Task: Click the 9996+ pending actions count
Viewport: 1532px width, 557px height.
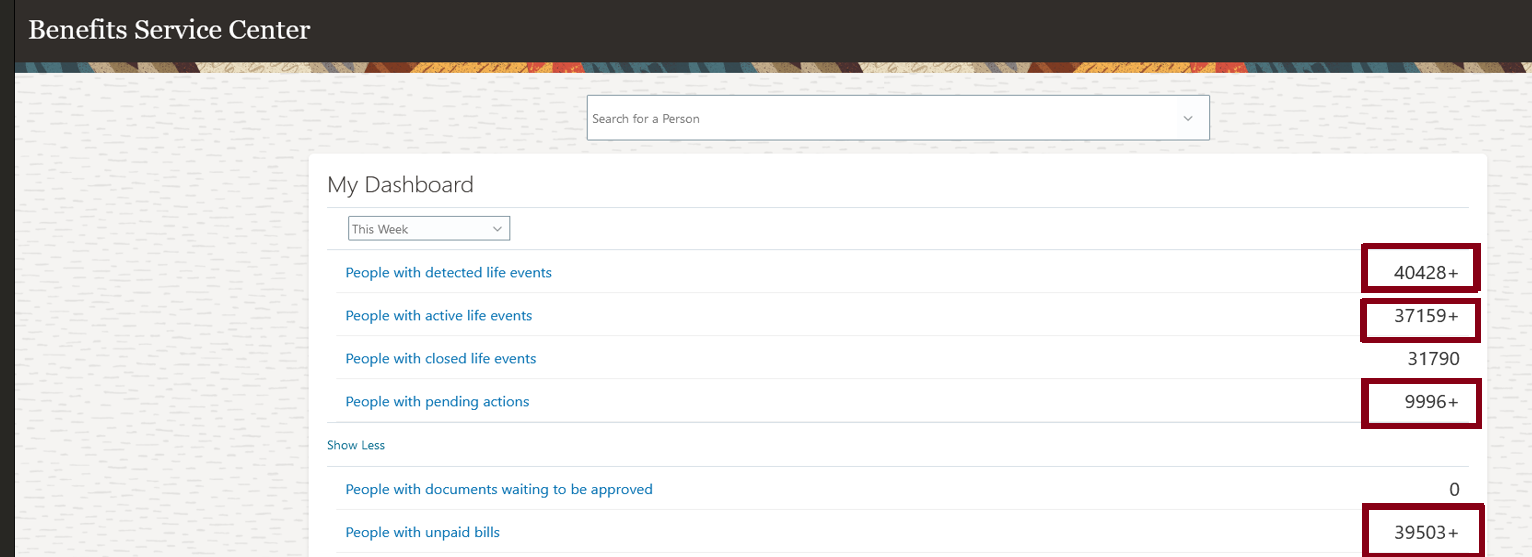Action: tap(1432, 402)
